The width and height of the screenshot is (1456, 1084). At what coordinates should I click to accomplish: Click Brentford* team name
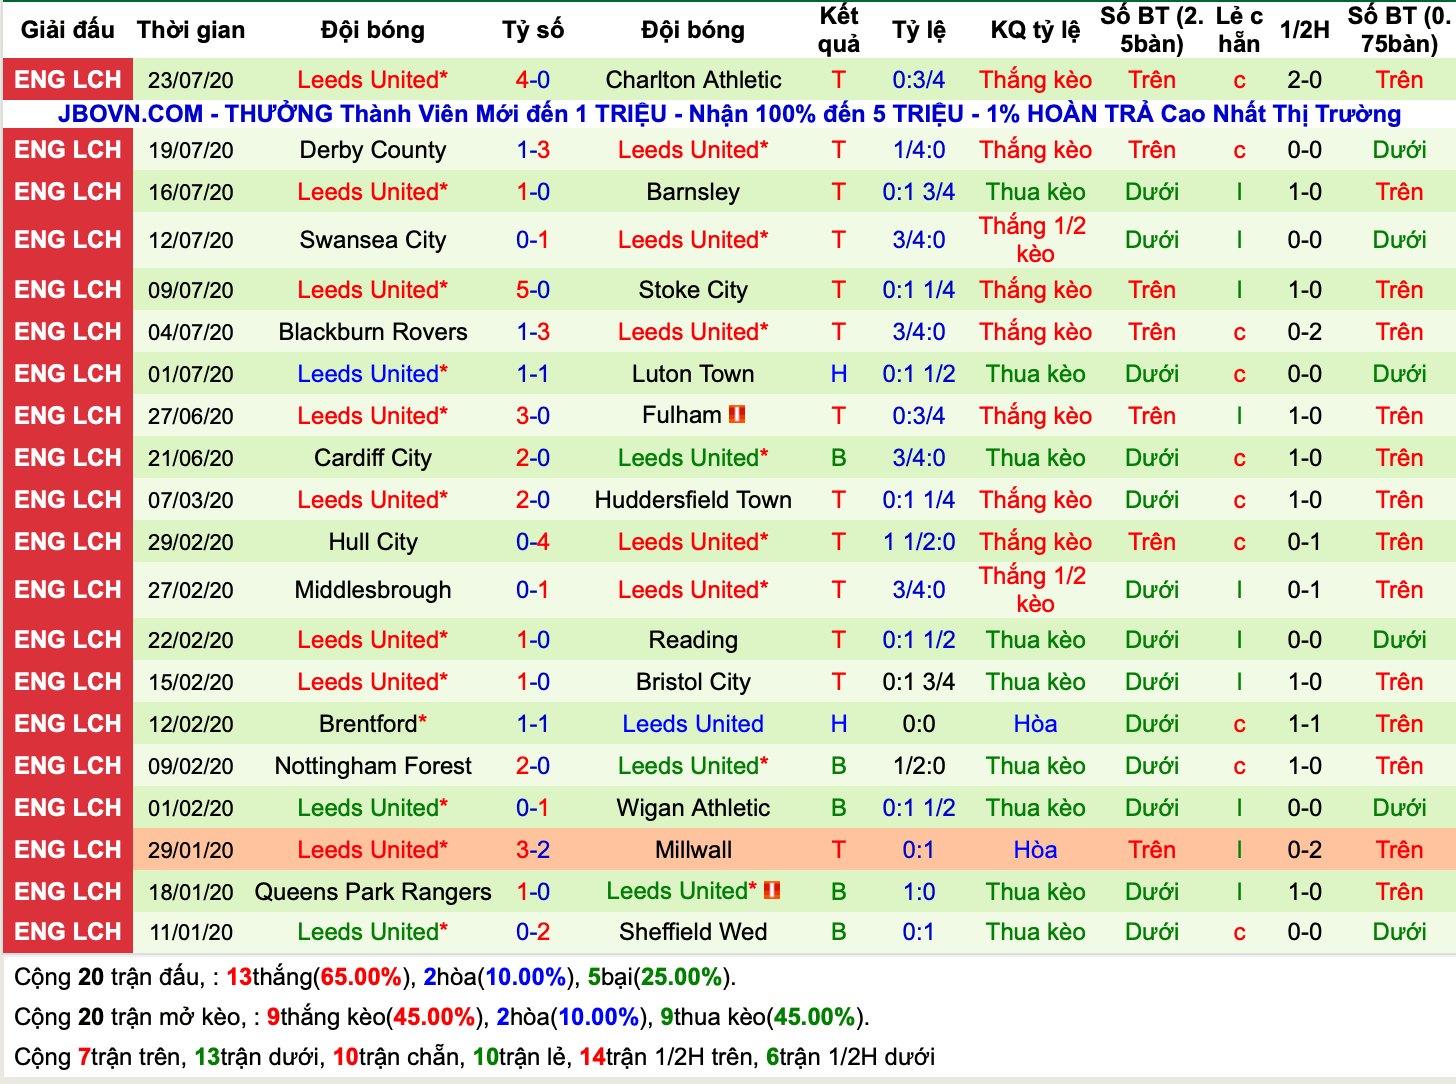click(373, 724)
